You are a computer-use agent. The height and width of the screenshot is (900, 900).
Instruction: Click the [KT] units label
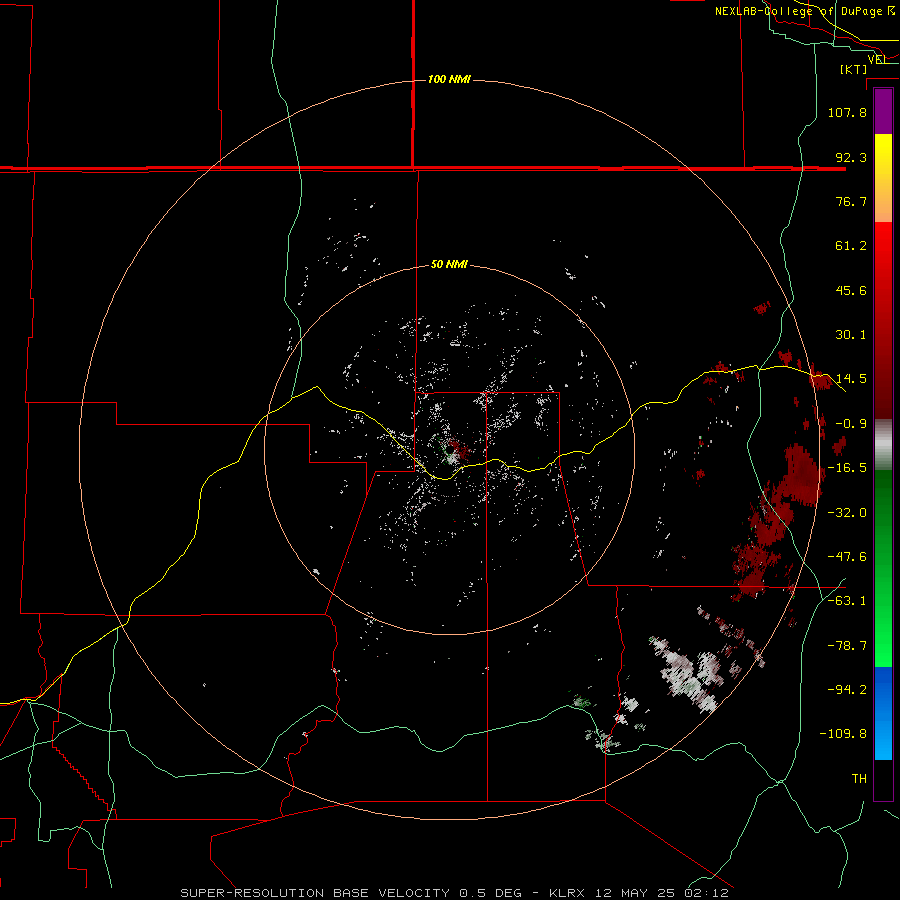point(854,69)
